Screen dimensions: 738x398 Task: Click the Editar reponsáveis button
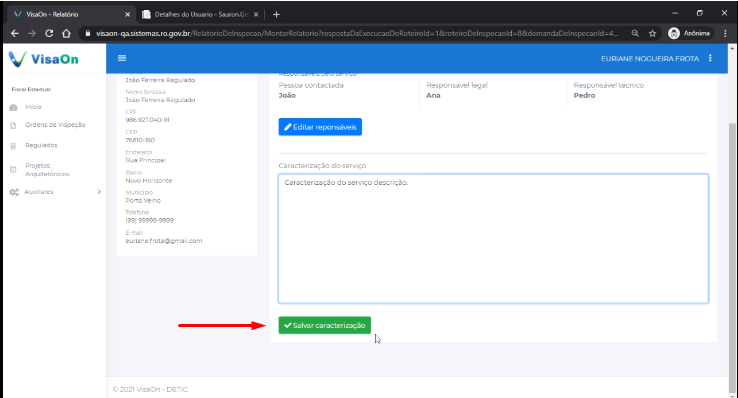tap(320, 127)
